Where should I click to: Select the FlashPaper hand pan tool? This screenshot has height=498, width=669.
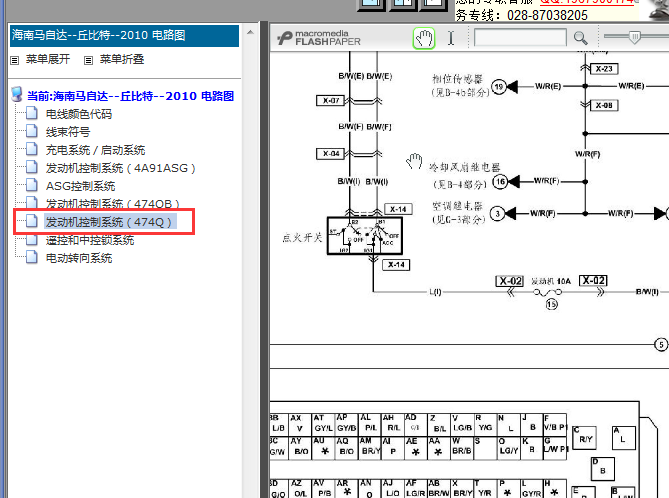point(424,38)
